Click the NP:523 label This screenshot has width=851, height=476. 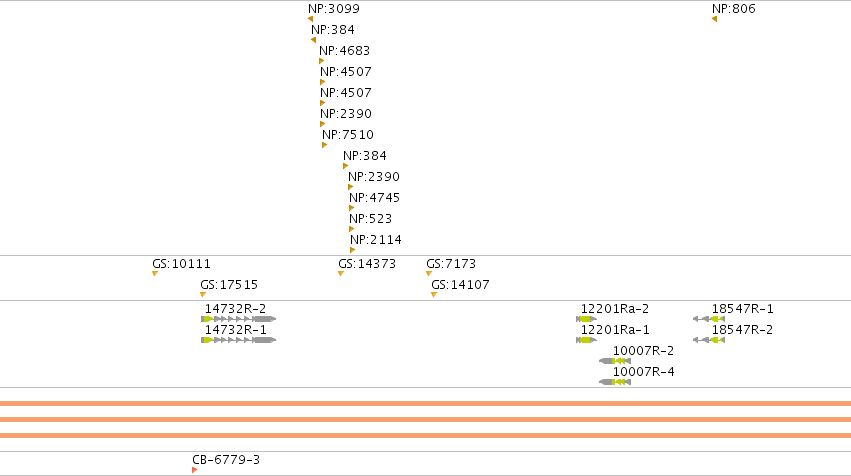370,219
